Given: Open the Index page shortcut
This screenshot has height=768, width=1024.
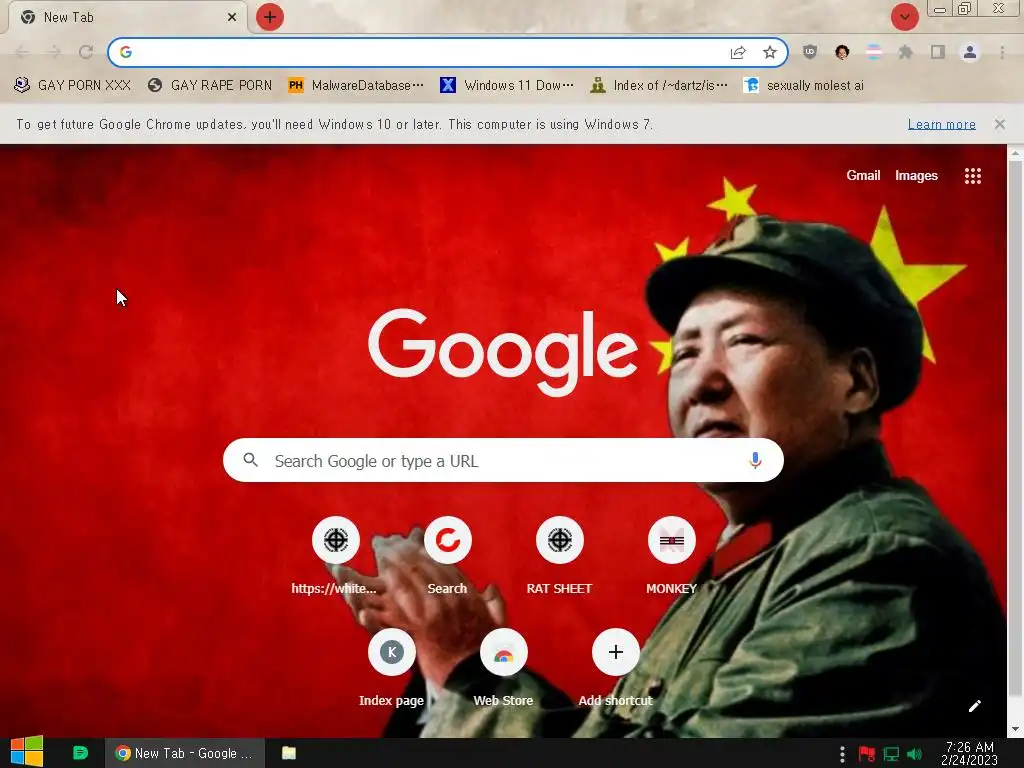Looking at the screenshot, I should 391,667.
